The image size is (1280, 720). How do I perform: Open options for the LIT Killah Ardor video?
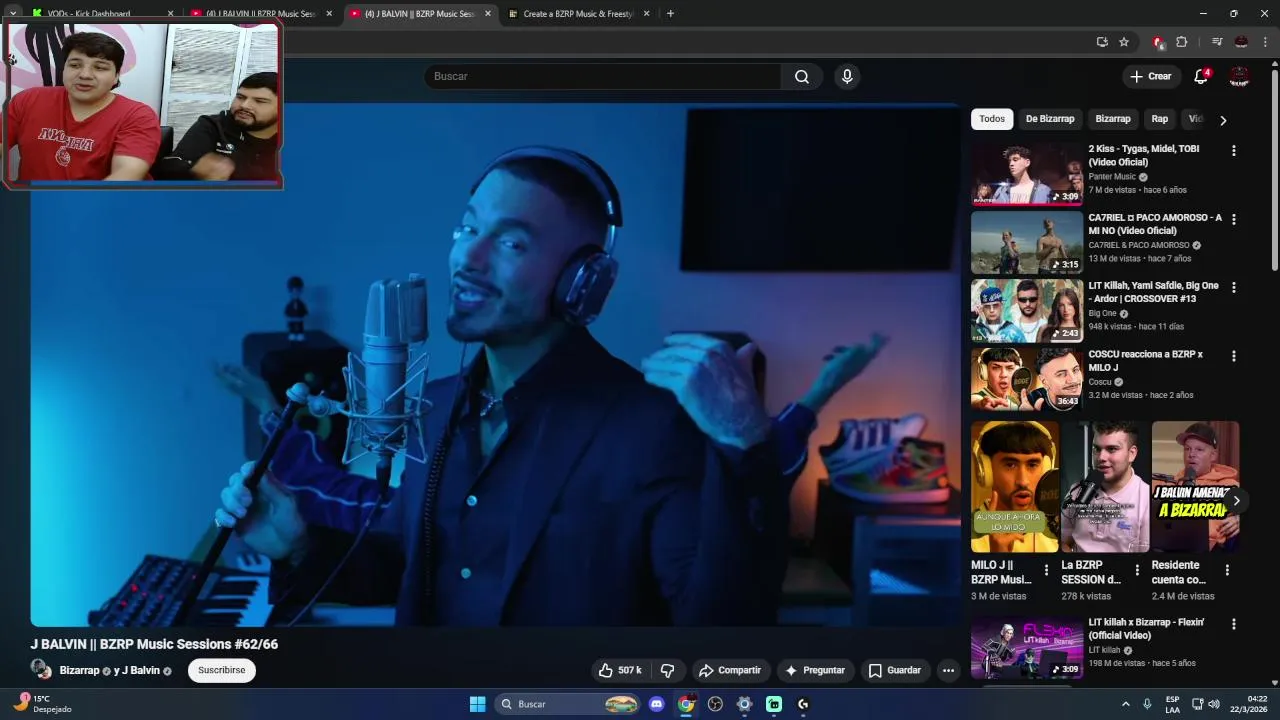1233,287
